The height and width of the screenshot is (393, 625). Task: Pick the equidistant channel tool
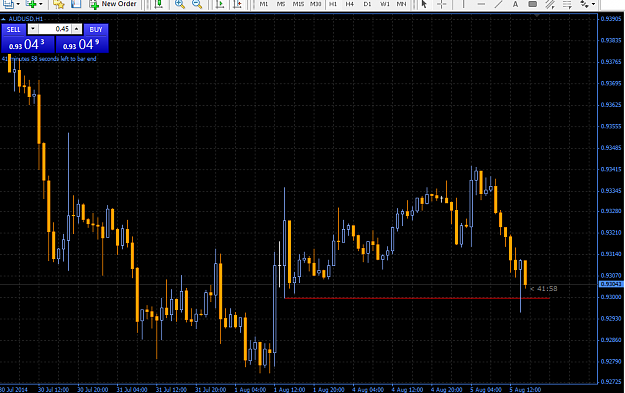550,4
